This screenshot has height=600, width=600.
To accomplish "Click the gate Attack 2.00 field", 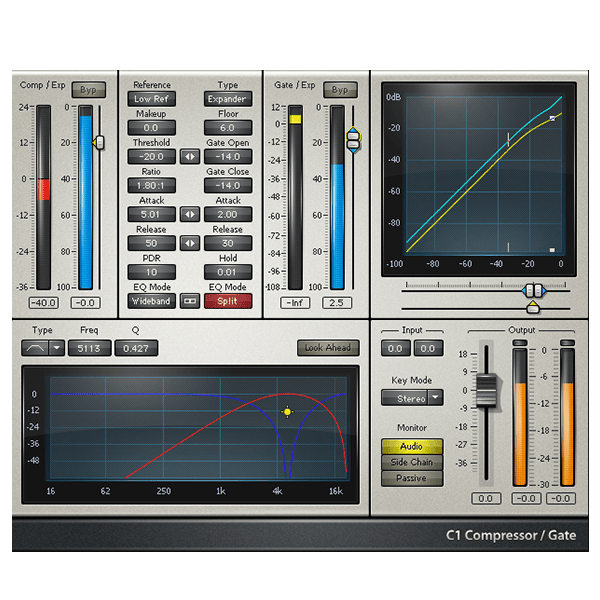I will (x=228, y=214).
